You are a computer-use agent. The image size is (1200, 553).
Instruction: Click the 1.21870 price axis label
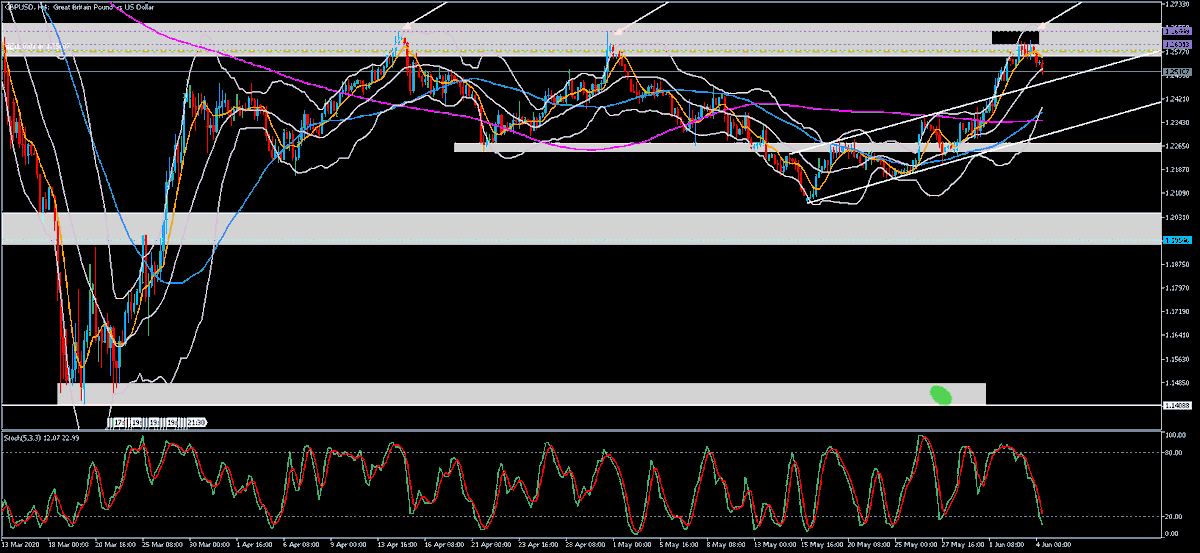point(1177,170)
